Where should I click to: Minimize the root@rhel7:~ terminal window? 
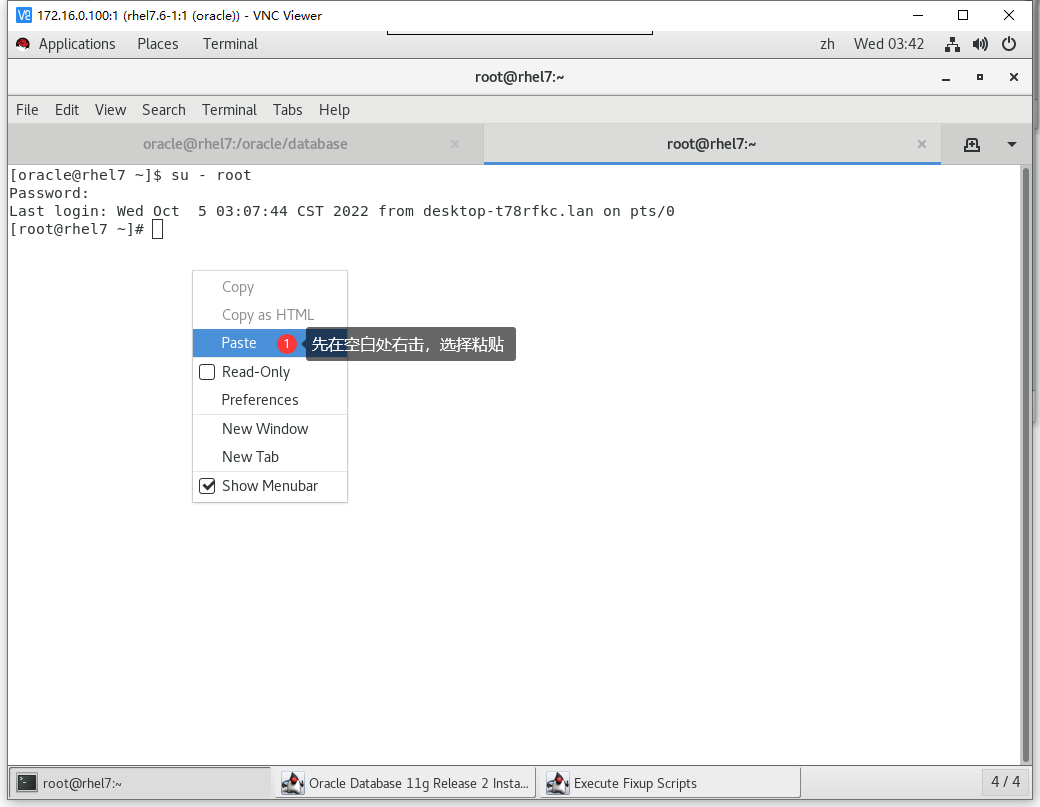(x=946, y=78)
